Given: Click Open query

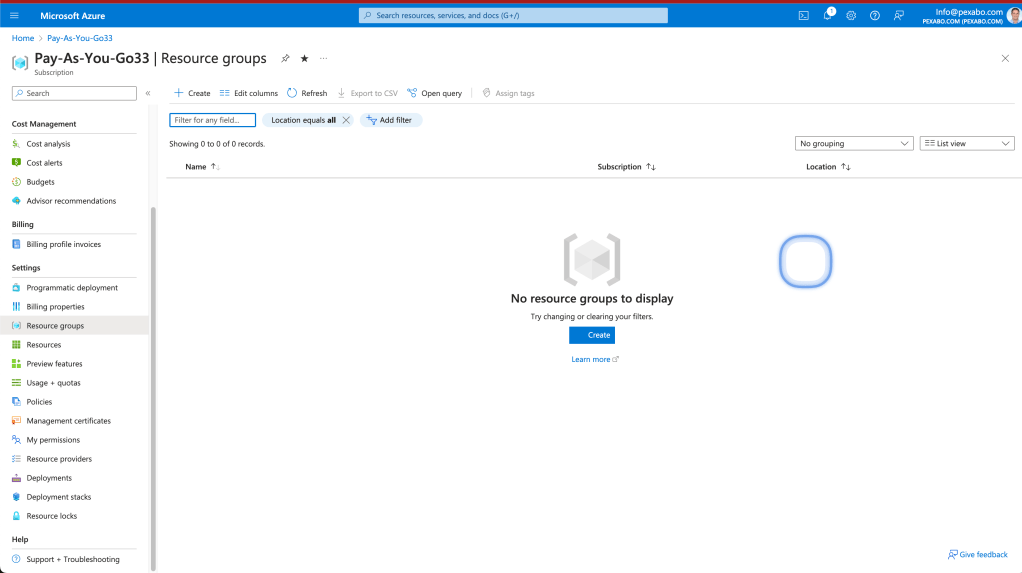Looking at the screenshot, I should point(435,93).
